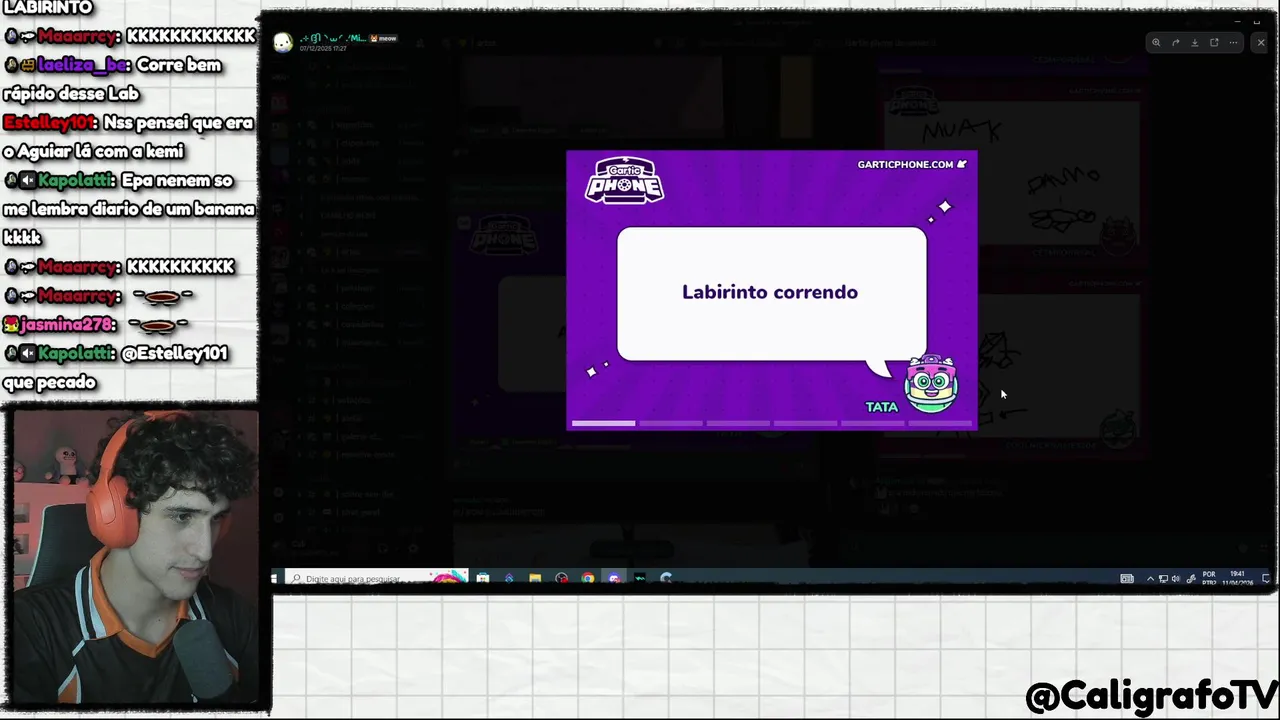Open Microsoft Store from the taskbar
1280x720 pixels.
[483, 578]
